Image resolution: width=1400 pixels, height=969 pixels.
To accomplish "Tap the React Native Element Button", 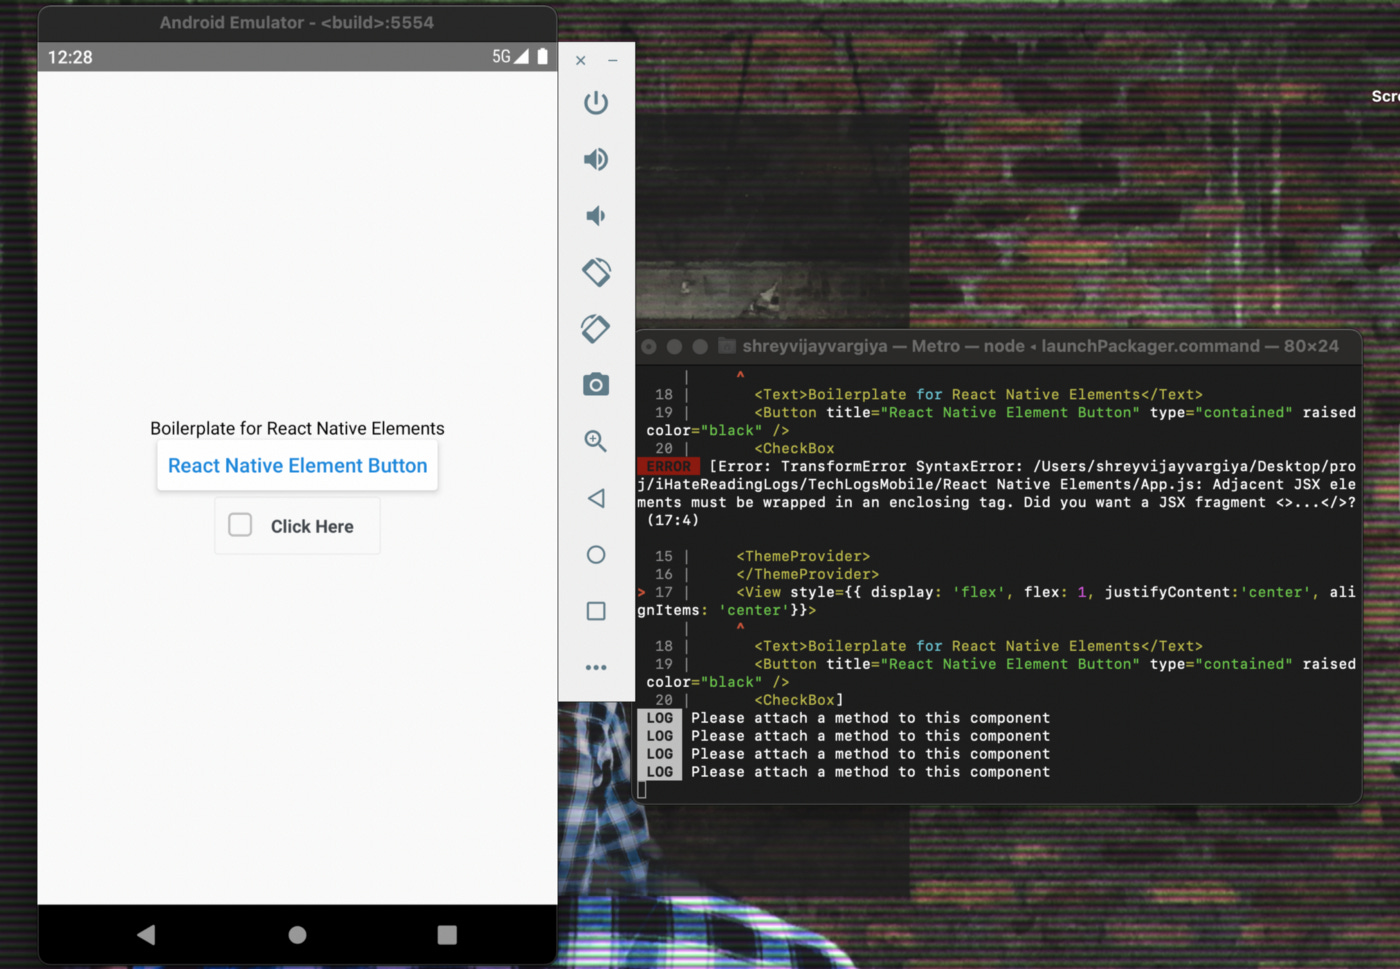I will point(297,466).
